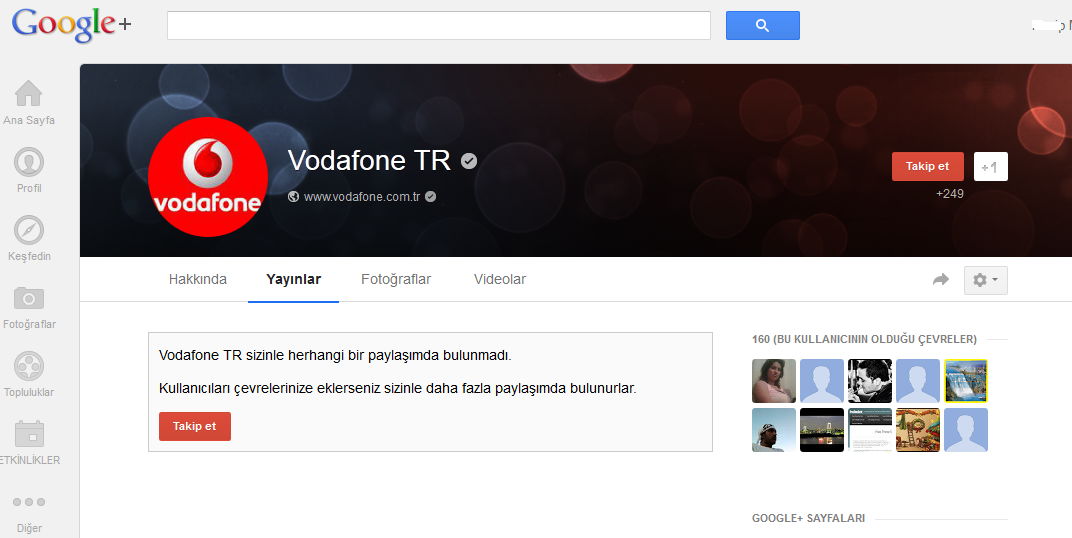The height and width of the screenshot is (538, 1072).
Task: Click 'GOOGLE+ SAYFALARI' heading
Action: [808, 518]
